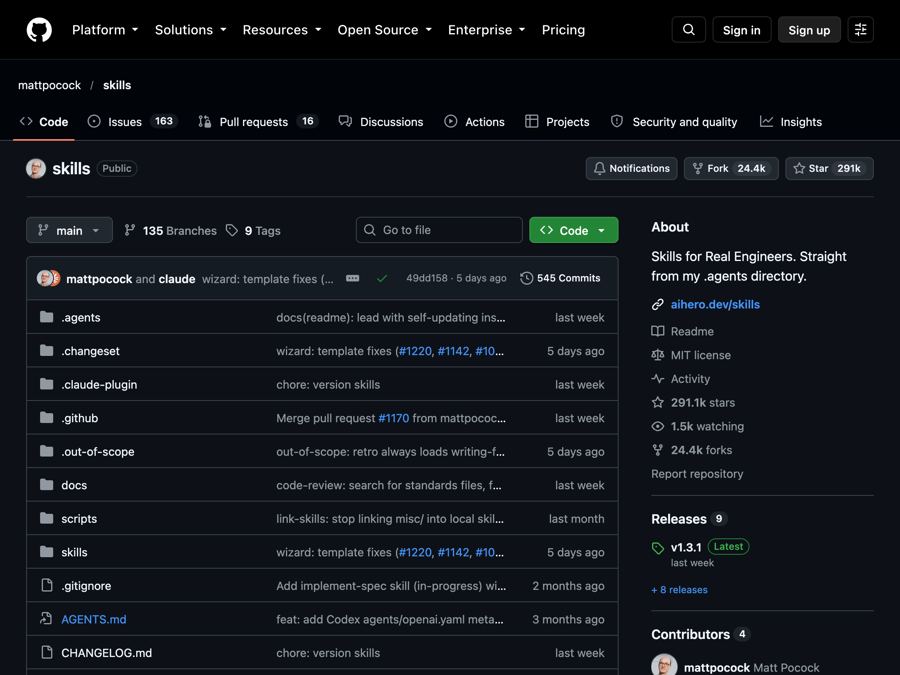Image resolution: width=900 pixels, height=675 pixels.
Task: Open the Discussions tab
Action: pos(381,122)
